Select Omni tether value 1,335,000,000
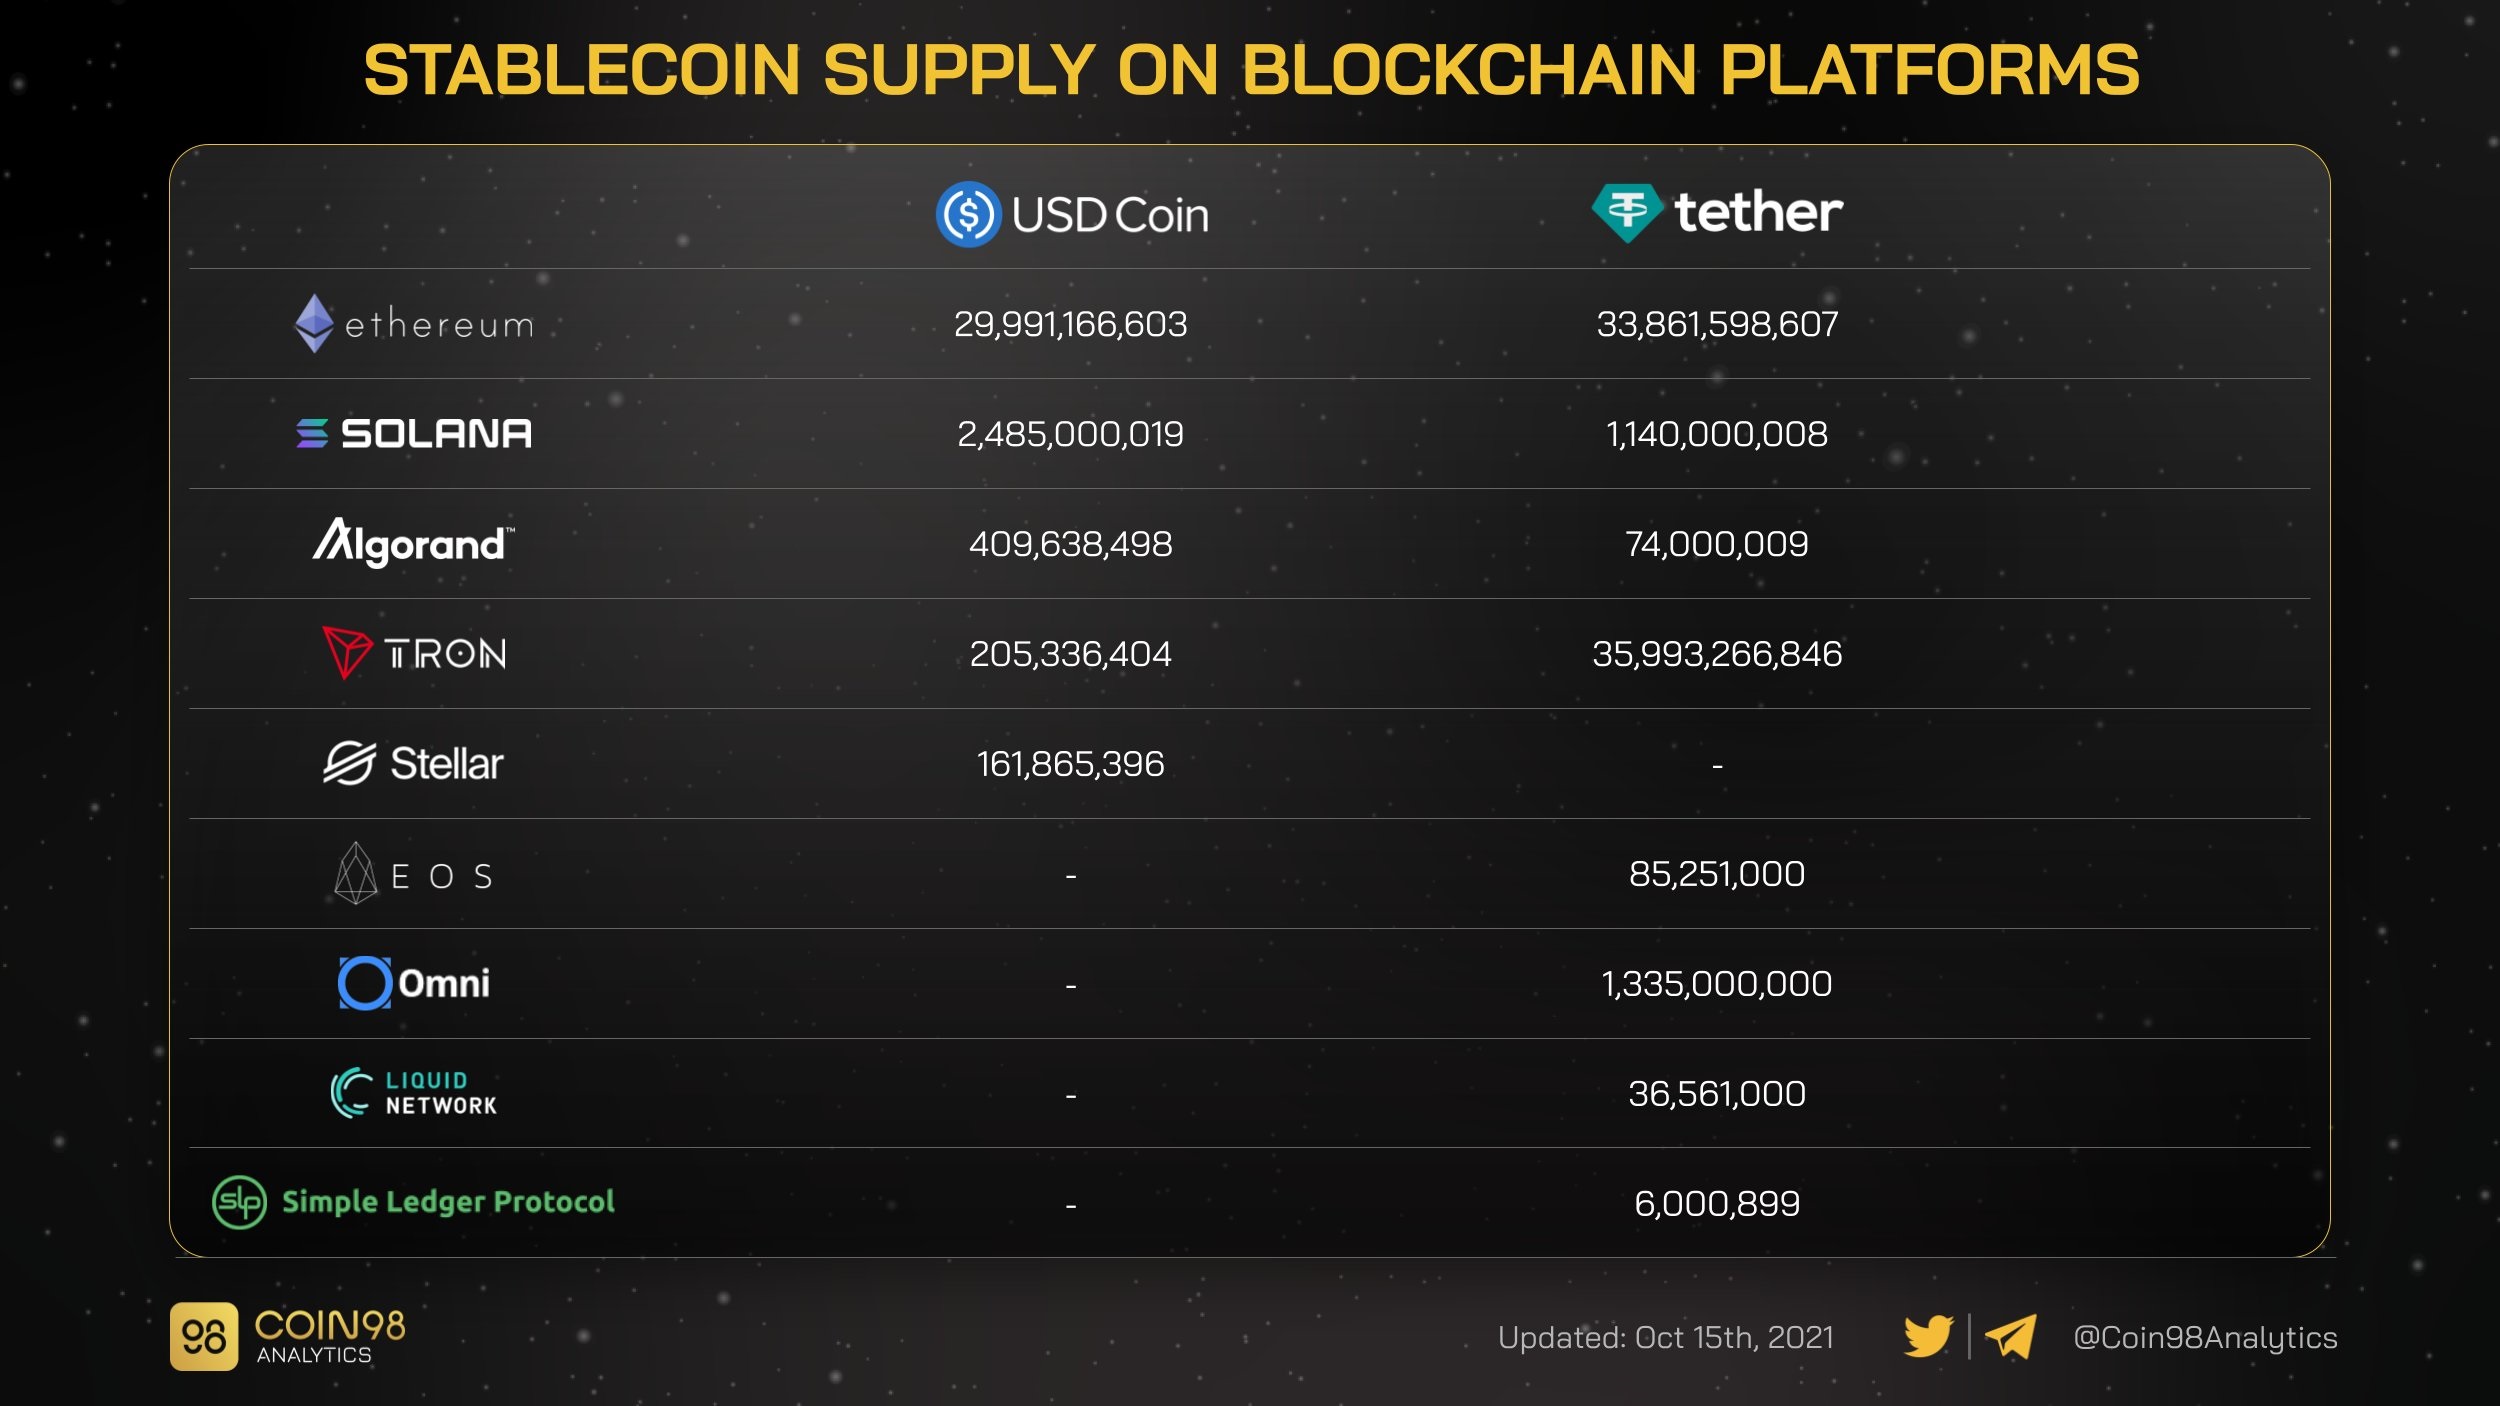Viewport: 2500px width, 1406px height. [1717, 984]
